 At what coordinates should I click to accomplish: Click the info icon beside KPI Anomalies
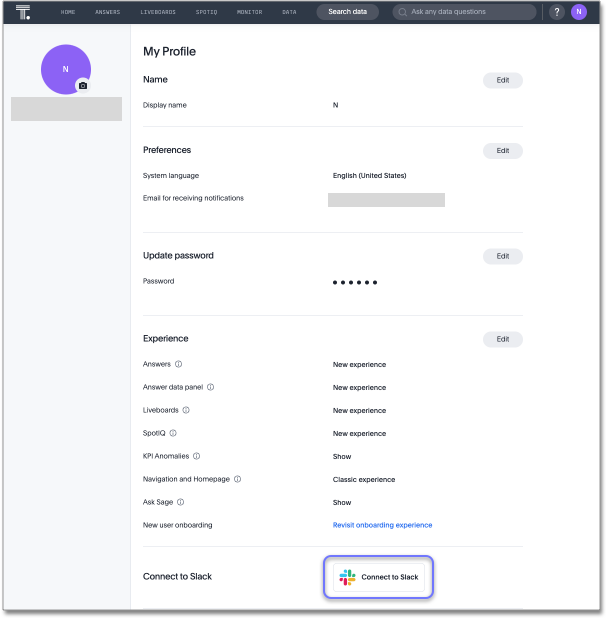click(x=196, y=456)
